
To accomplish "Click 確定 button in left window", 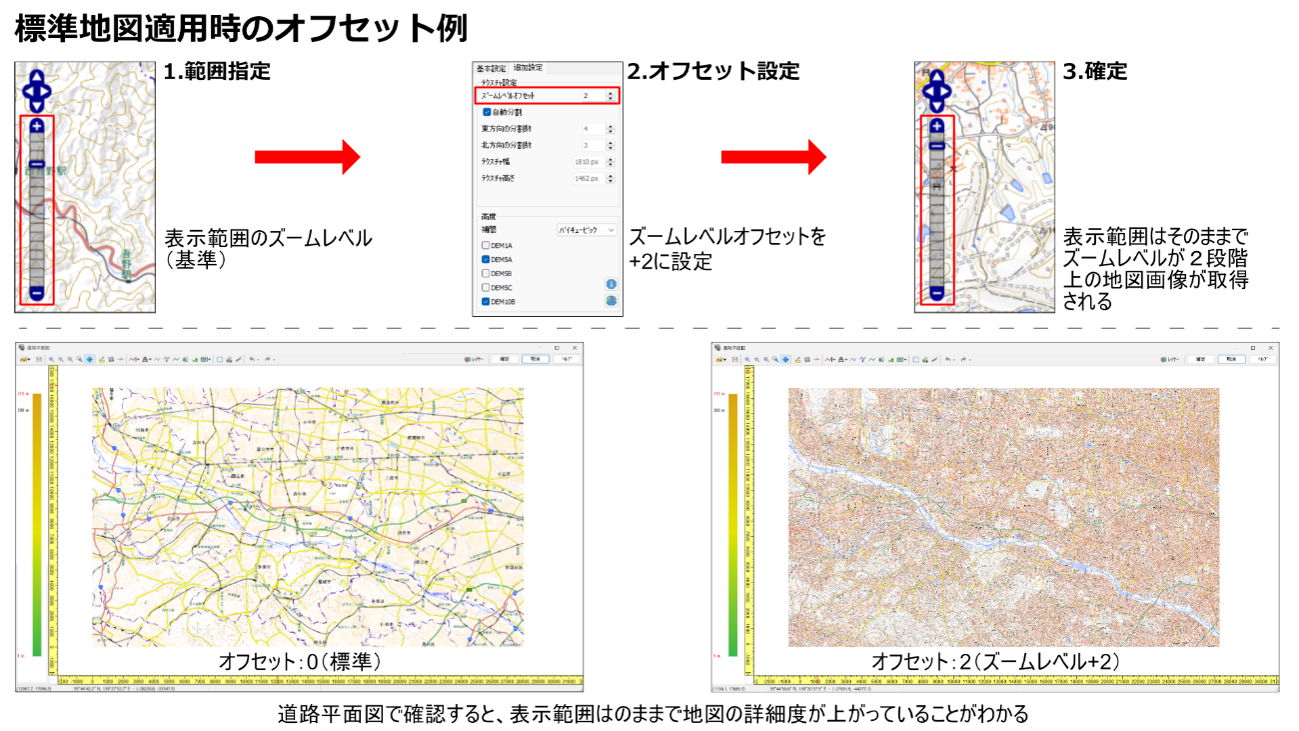I will click(504, 359).
